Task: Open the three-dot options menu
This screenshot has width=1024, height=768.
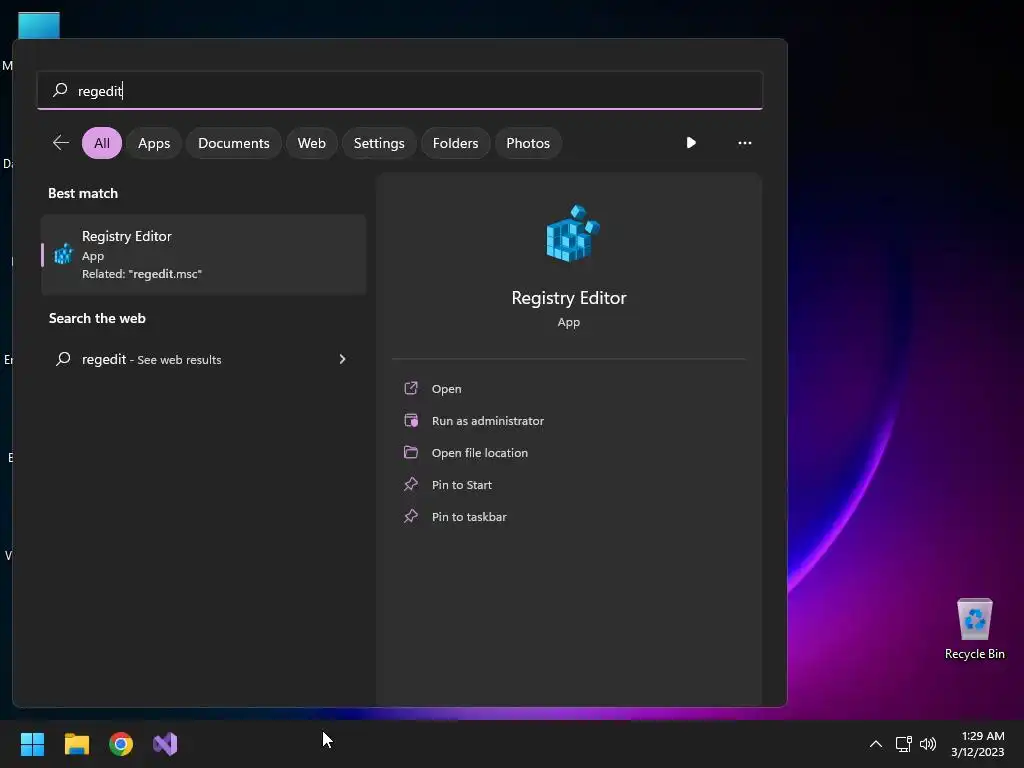Action: click(x=744, y=142)
